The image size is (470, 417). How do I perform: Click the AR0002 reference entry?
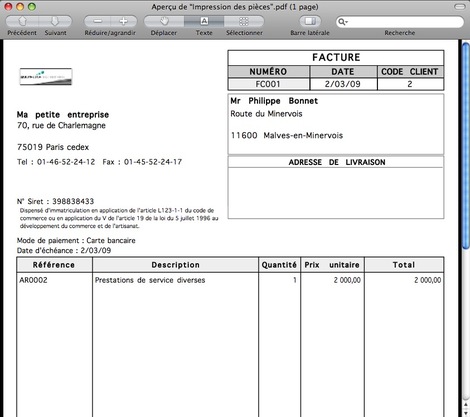click(33, 280)
